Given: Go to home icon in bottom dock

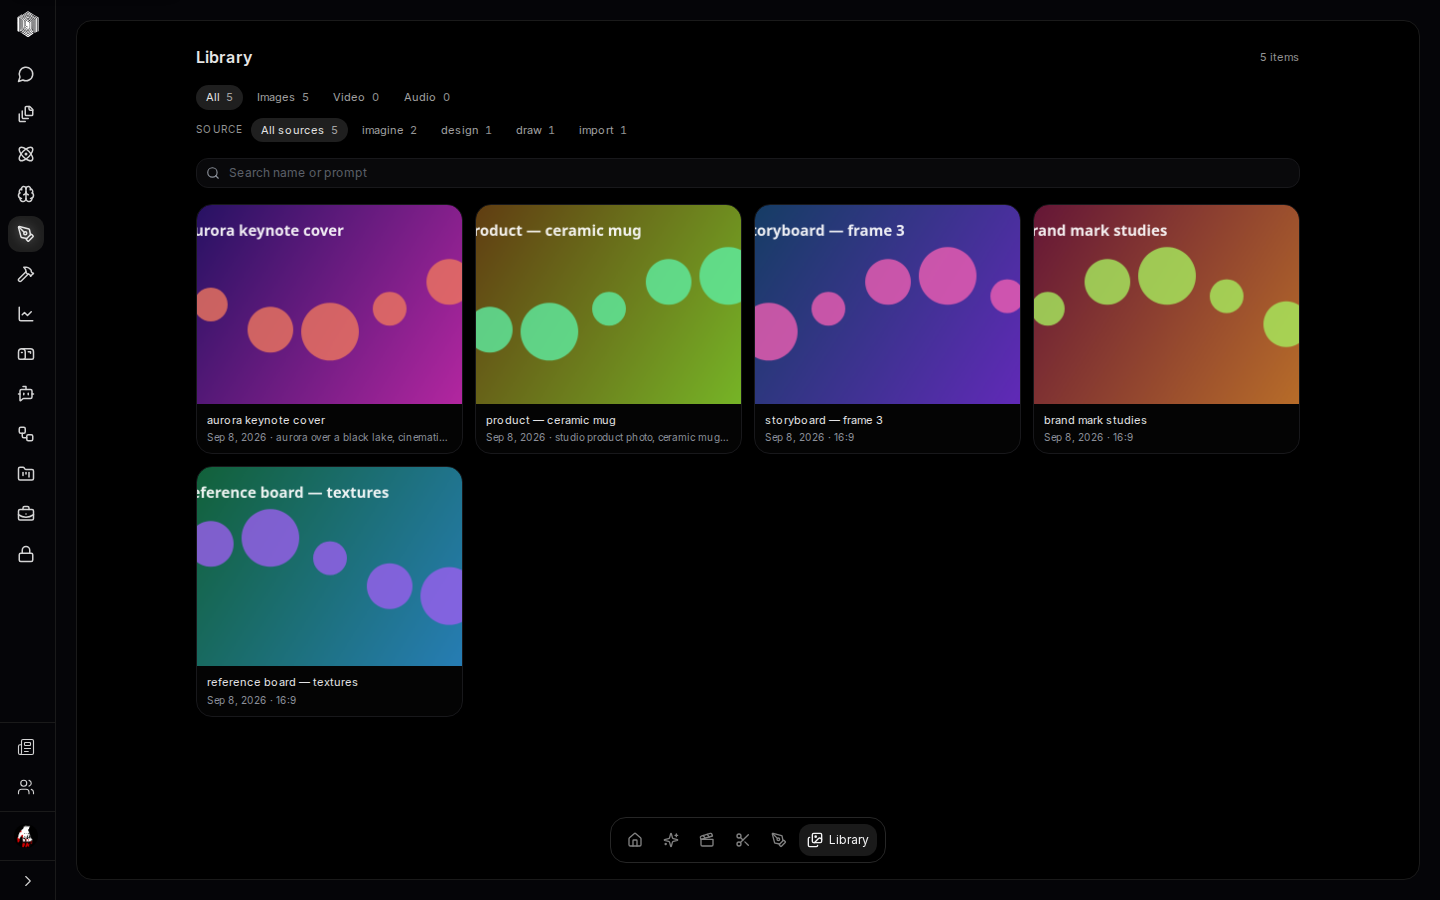Looking at the screenshot, I should [x=635, y=840].
